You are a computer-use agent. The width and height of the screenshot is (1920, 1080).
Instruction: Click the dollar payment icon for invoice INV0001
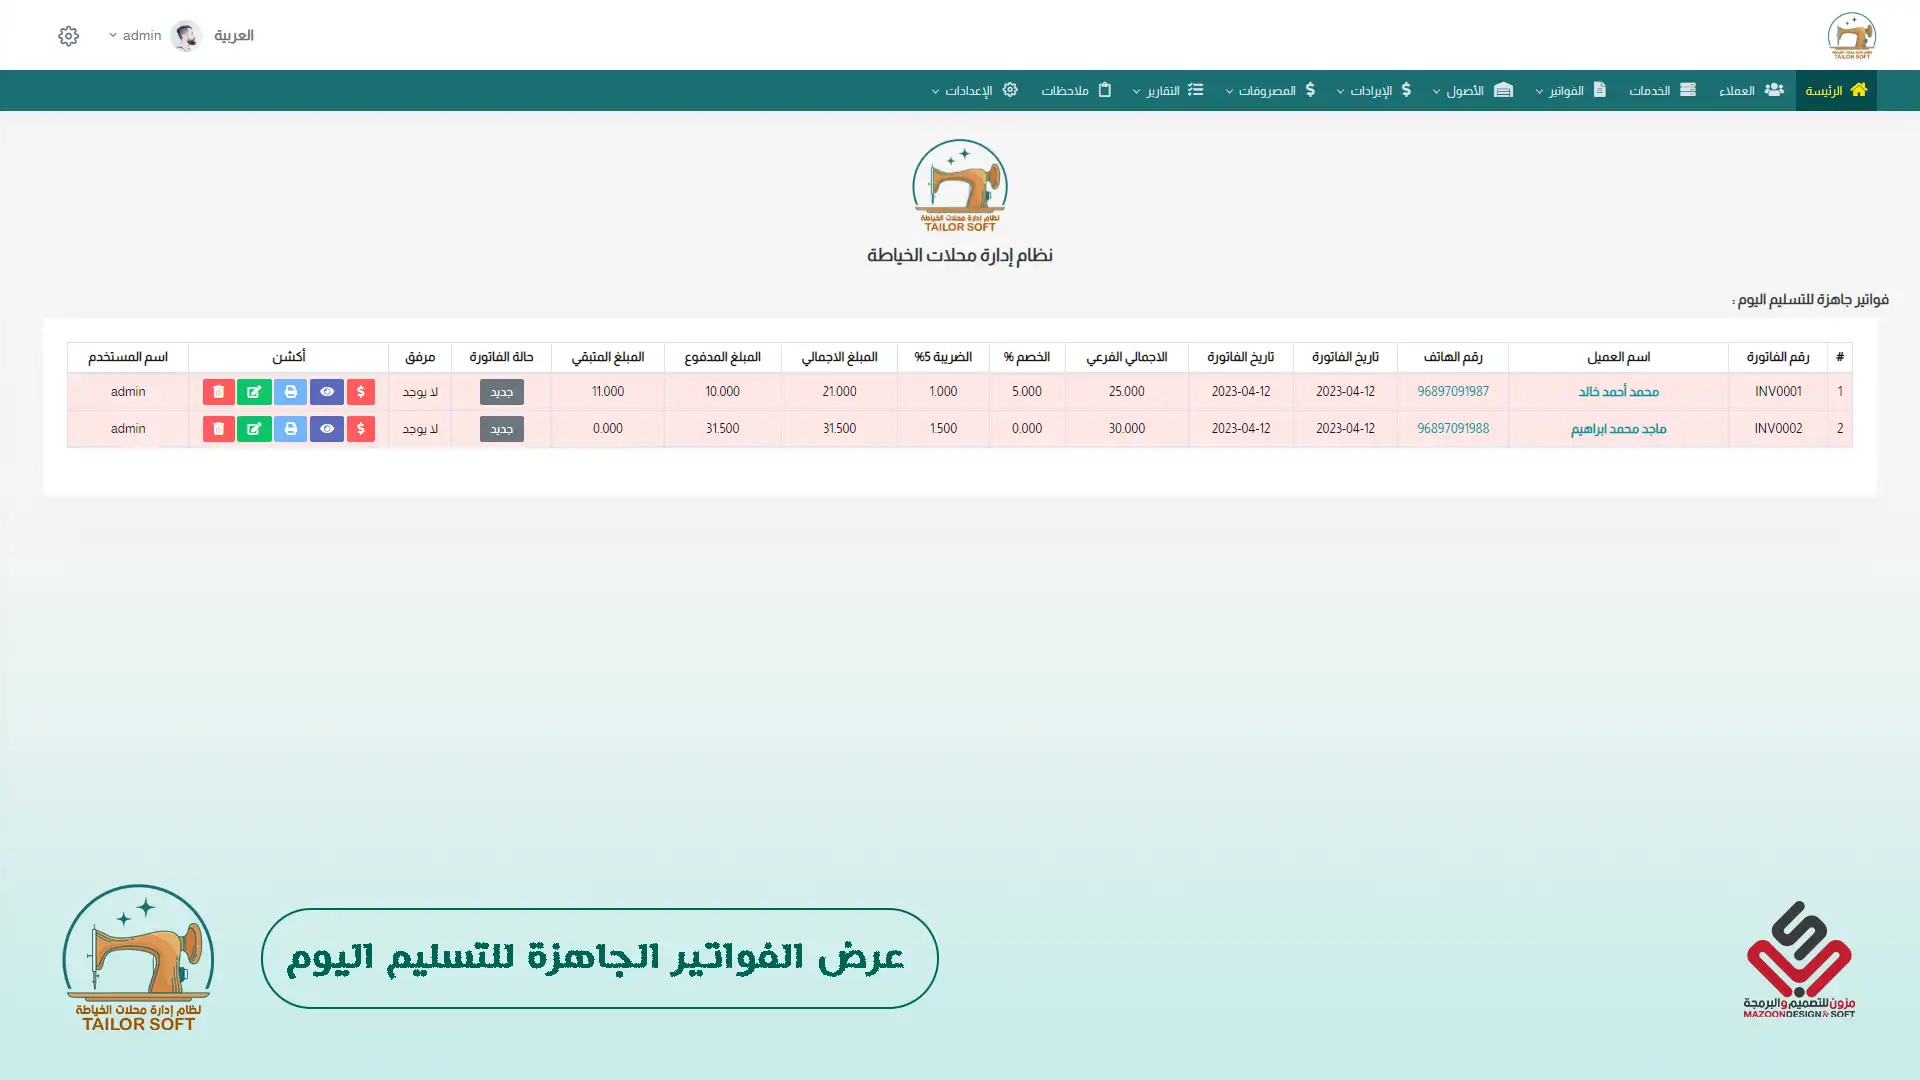tap(361, 392)
